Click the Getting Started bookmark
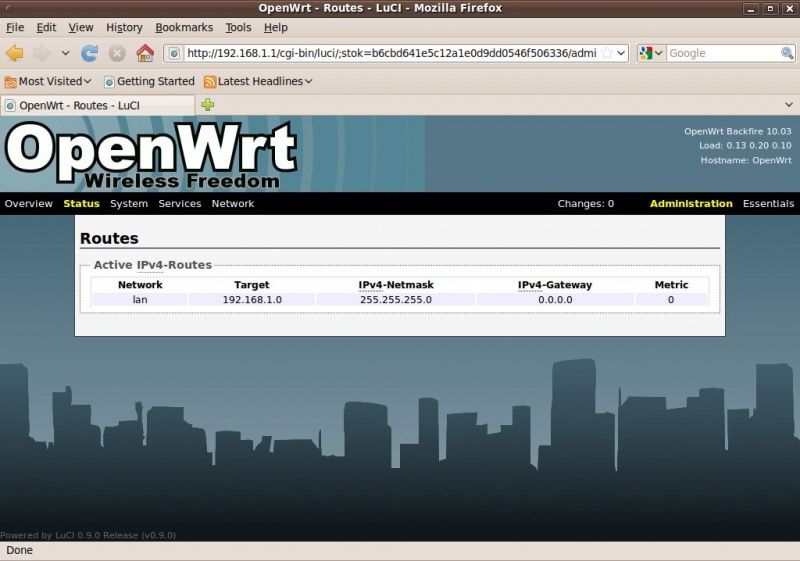Screen dimensions: 800x561 [149, 81]
